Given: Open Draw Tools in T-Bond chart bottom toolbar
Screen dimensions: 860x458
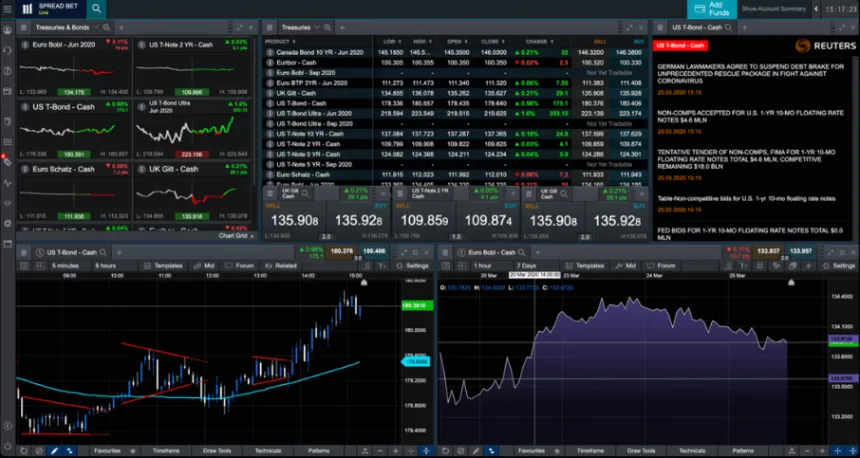Looking at the screenshot, I should point(217,451).
